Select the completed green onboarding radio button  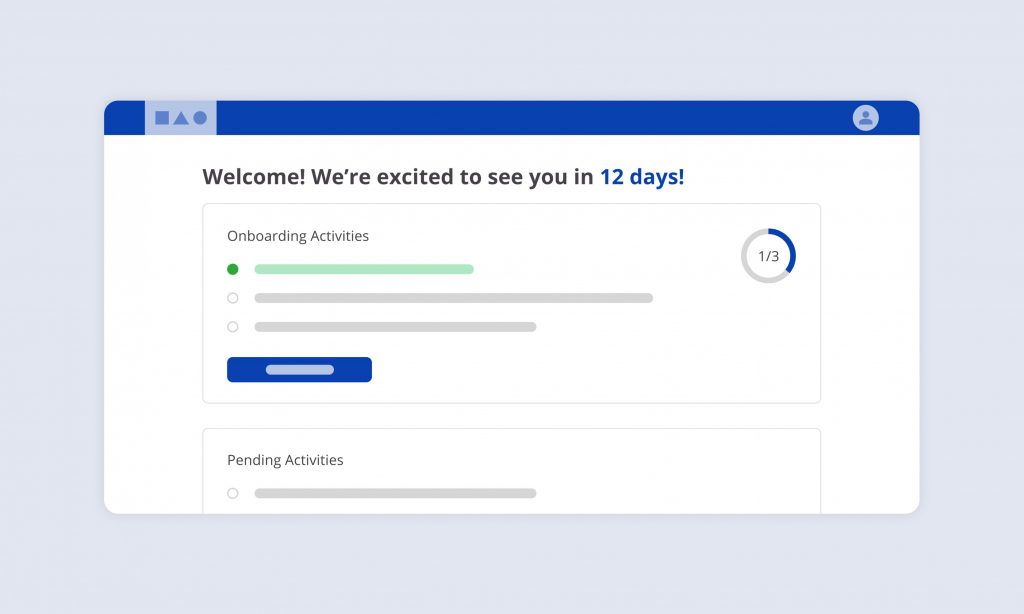pyautogui.click(x=233, y=269)
